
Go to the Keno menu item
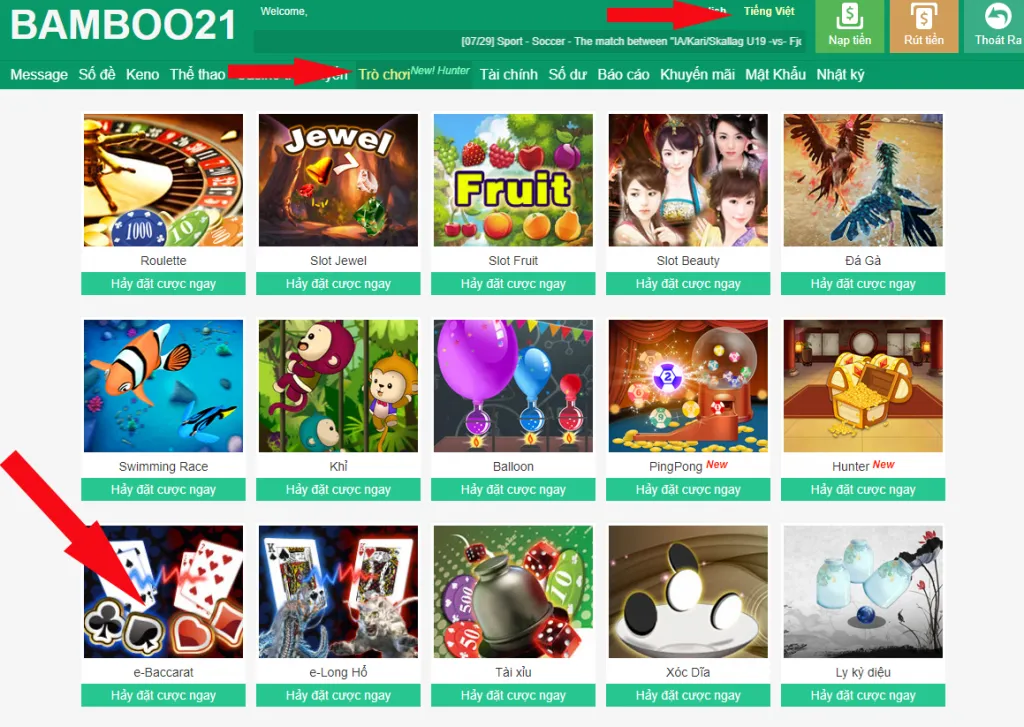click(x=142, y=74)
